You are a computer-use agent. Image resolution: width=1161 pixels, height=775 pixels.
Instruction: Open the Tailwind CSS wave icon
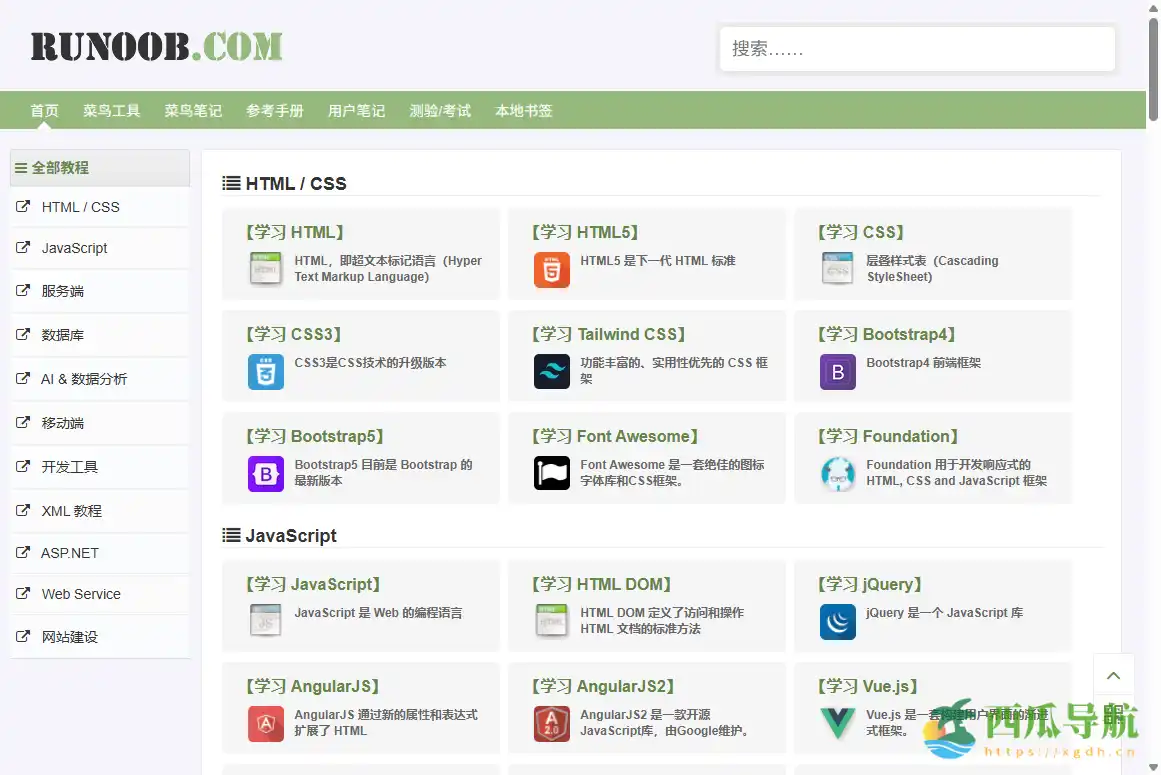point(551,372)
